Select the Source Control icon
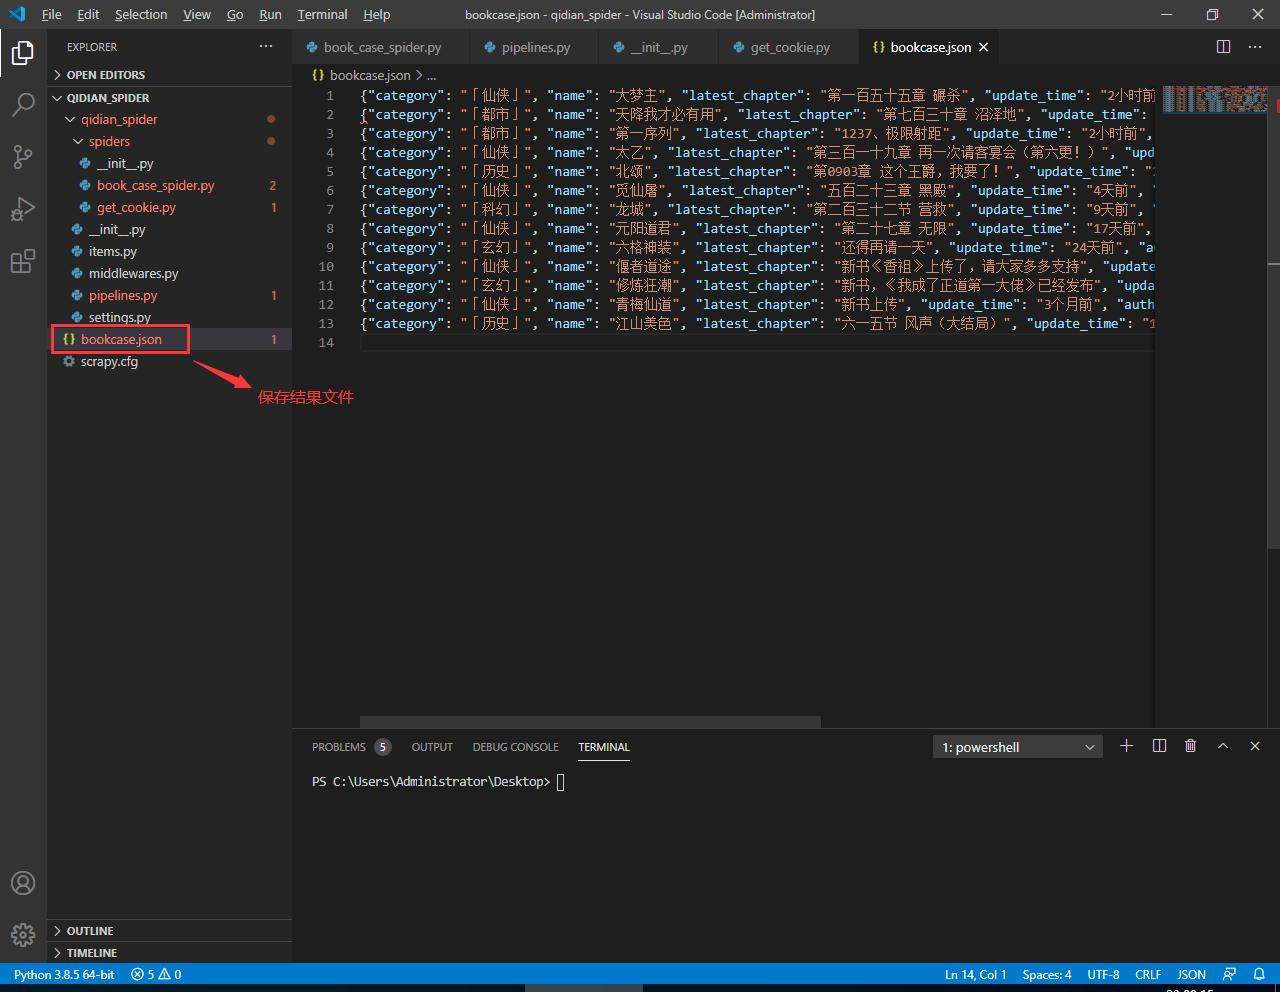The image size is (1280, 992). (x=22, y=157)
